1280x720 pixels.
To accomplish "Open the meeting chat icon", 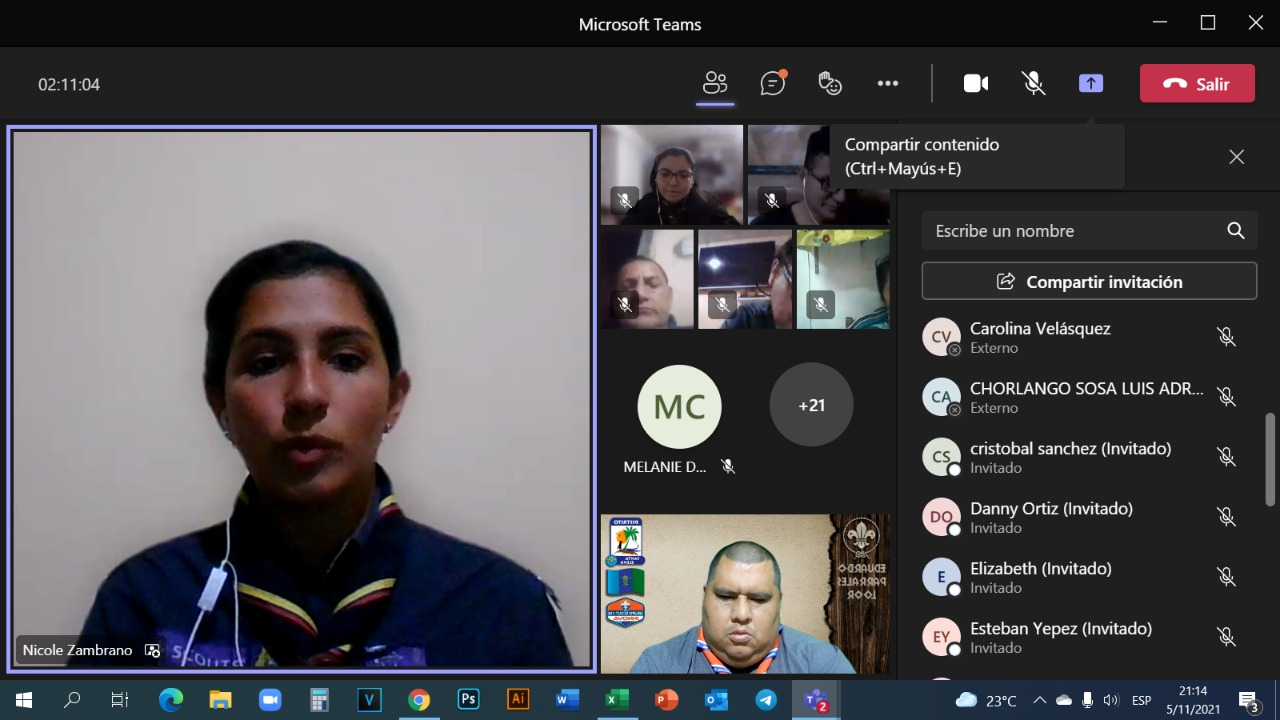I will [772, 84].
